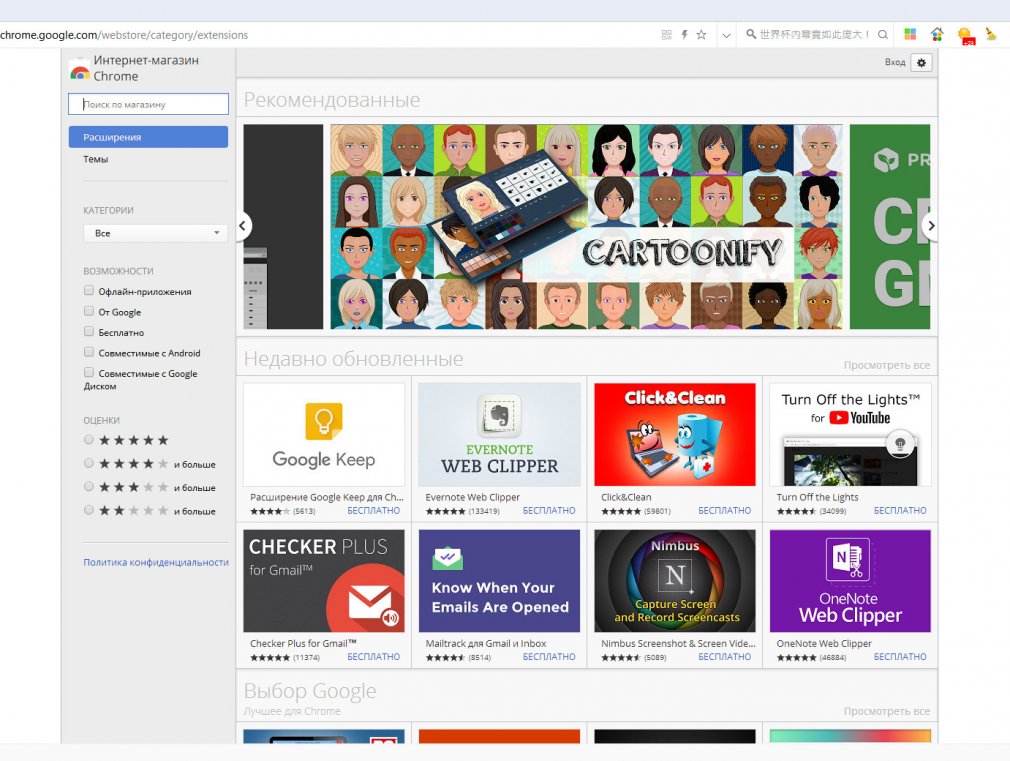The height and width of the screenshot is (761, 1010).
Task: Open the Click&Clean extension tile
Action: pos(674,434)
